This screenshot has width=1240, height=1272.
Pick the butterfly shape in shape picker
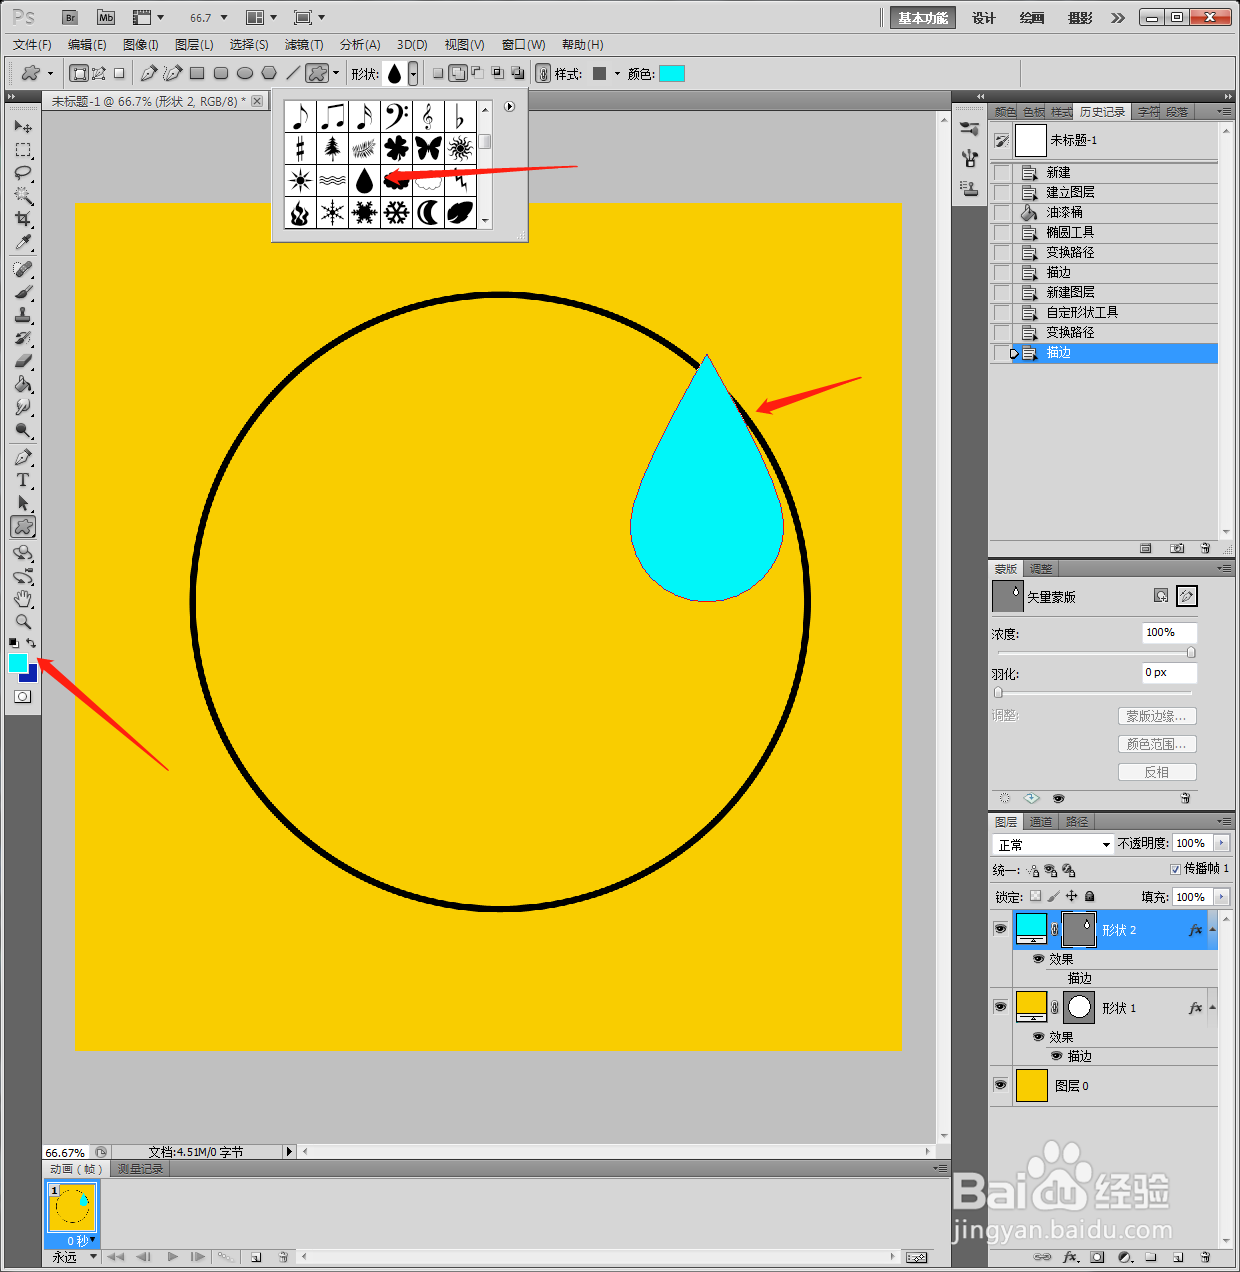pyautogui.click(x=428, y=149)
